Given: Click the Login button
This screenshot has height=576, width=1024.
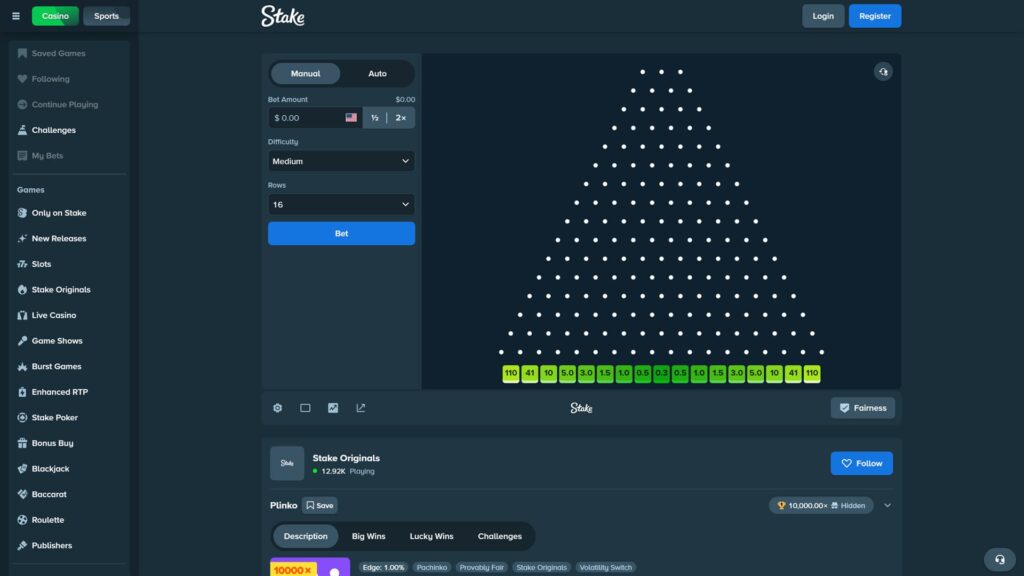Looking at the screenshot, I should click(x=823, y=16).
